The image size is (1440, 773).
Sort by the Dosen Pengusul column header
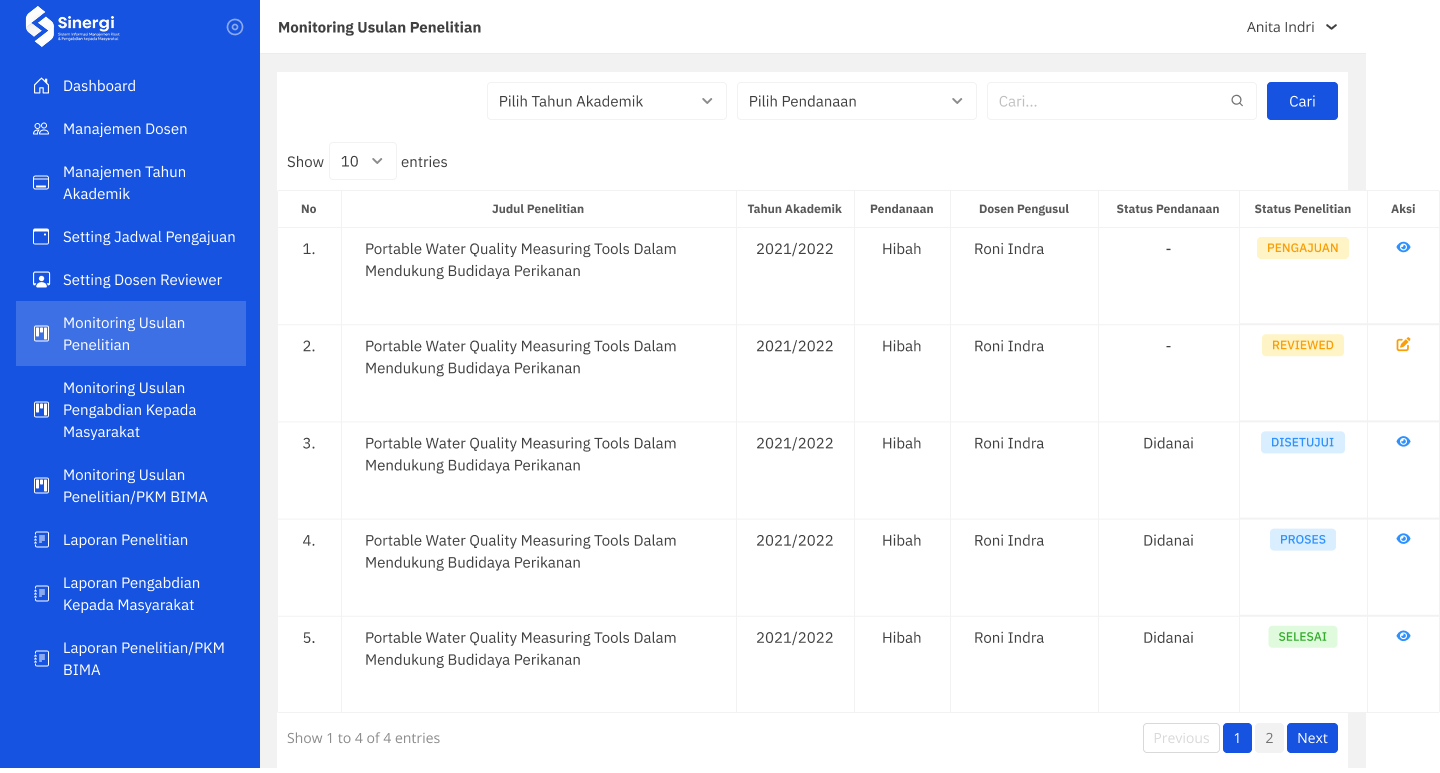1024,209
